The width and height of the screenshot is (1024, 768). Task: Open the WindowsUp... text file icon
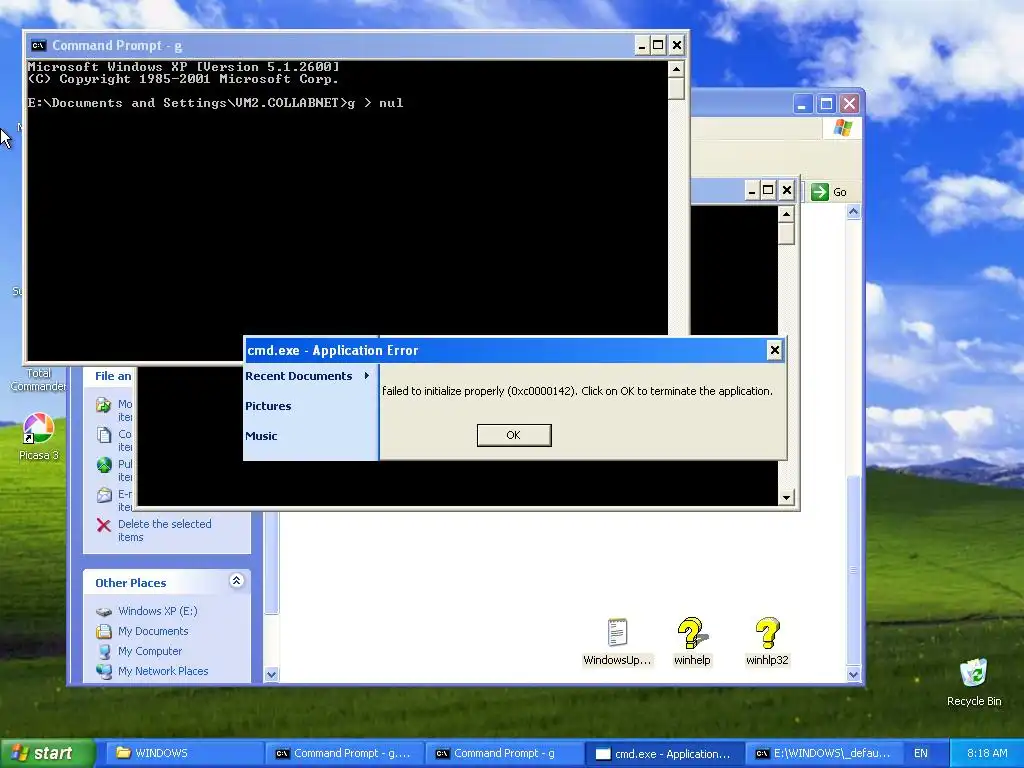point(617,641)
